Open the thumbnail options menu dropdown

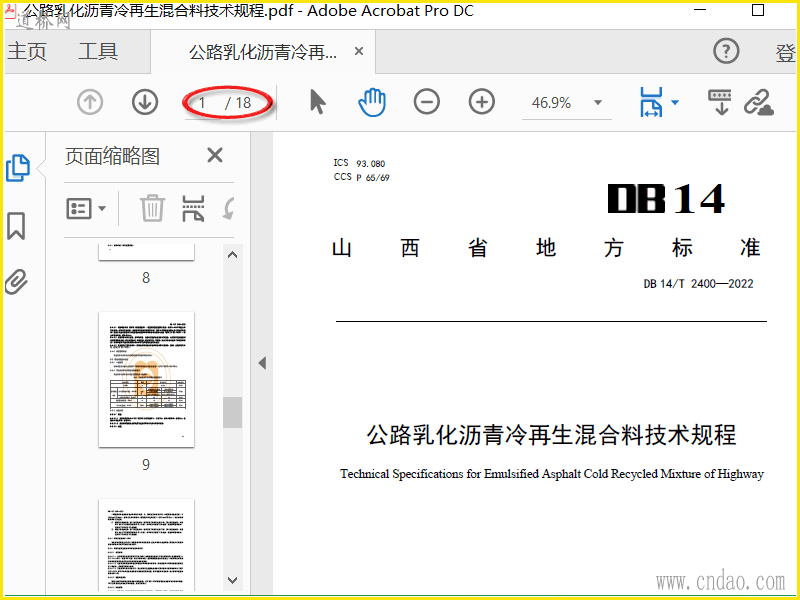click(86, 209)
